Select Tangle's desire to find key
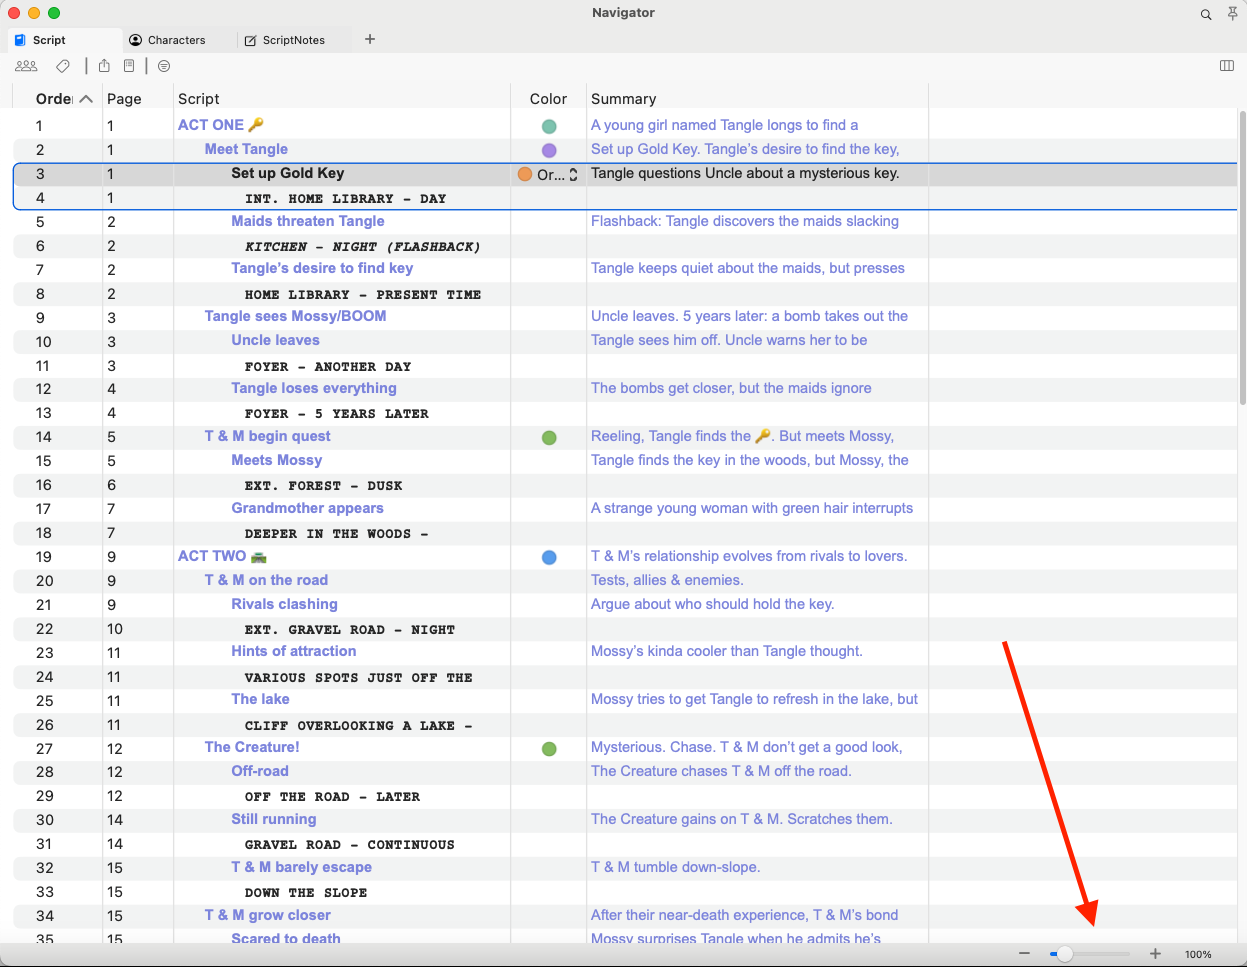The width and height of the screenshot is (1247, 967). [x=322, y=268]
